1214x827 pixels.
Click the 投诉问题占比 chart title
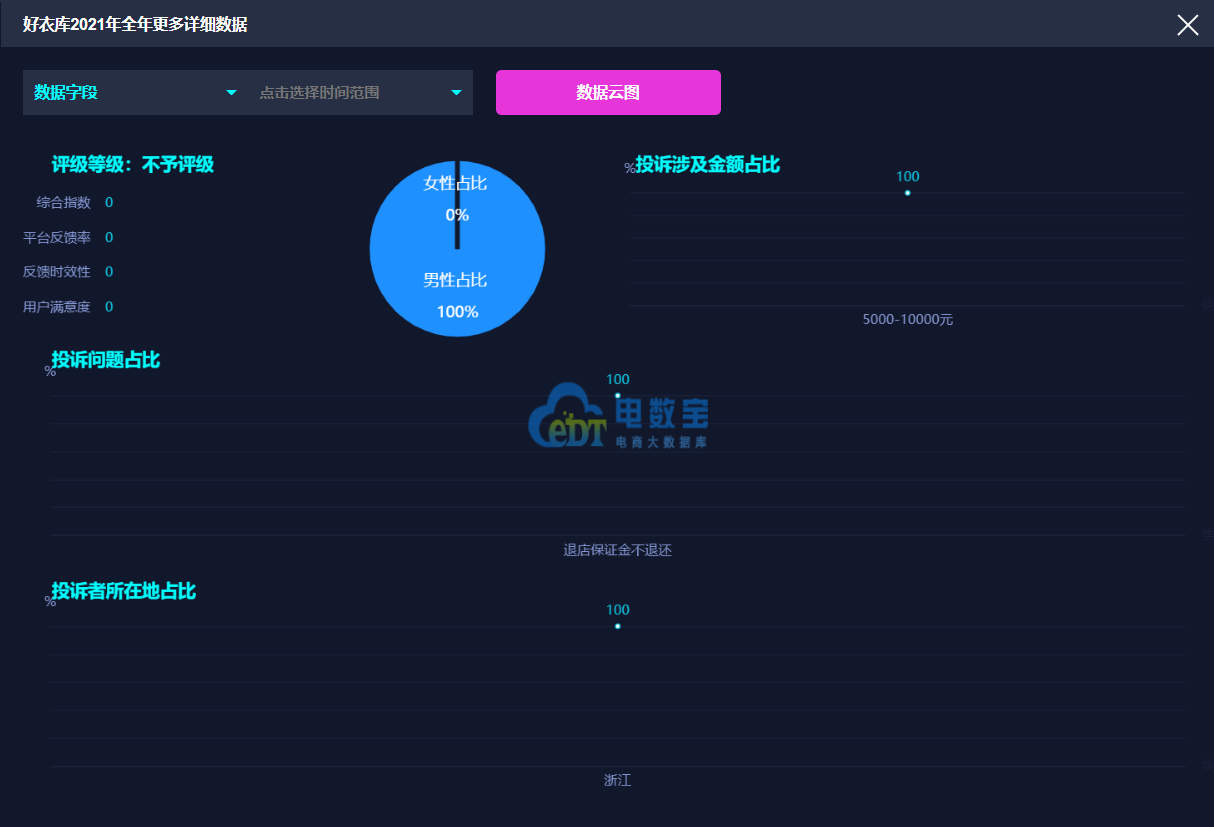[106, 360]
